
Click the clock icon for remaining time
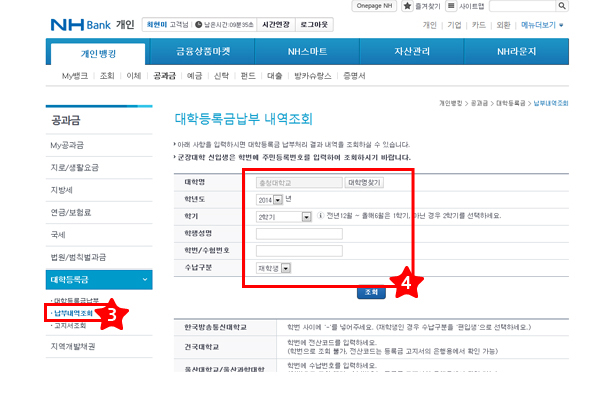point(198,25)
